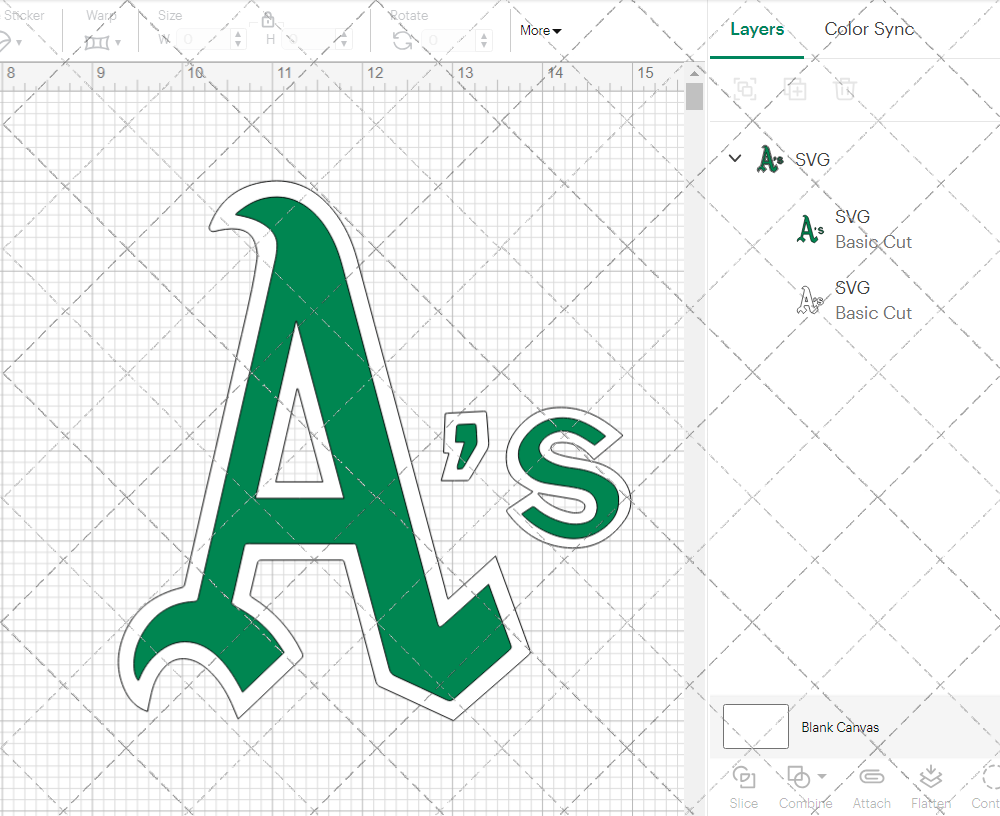This screenshot has height=816, width=1000.
Task: Open the Combine dropdown arrow
Action: [x=822, y=776]
